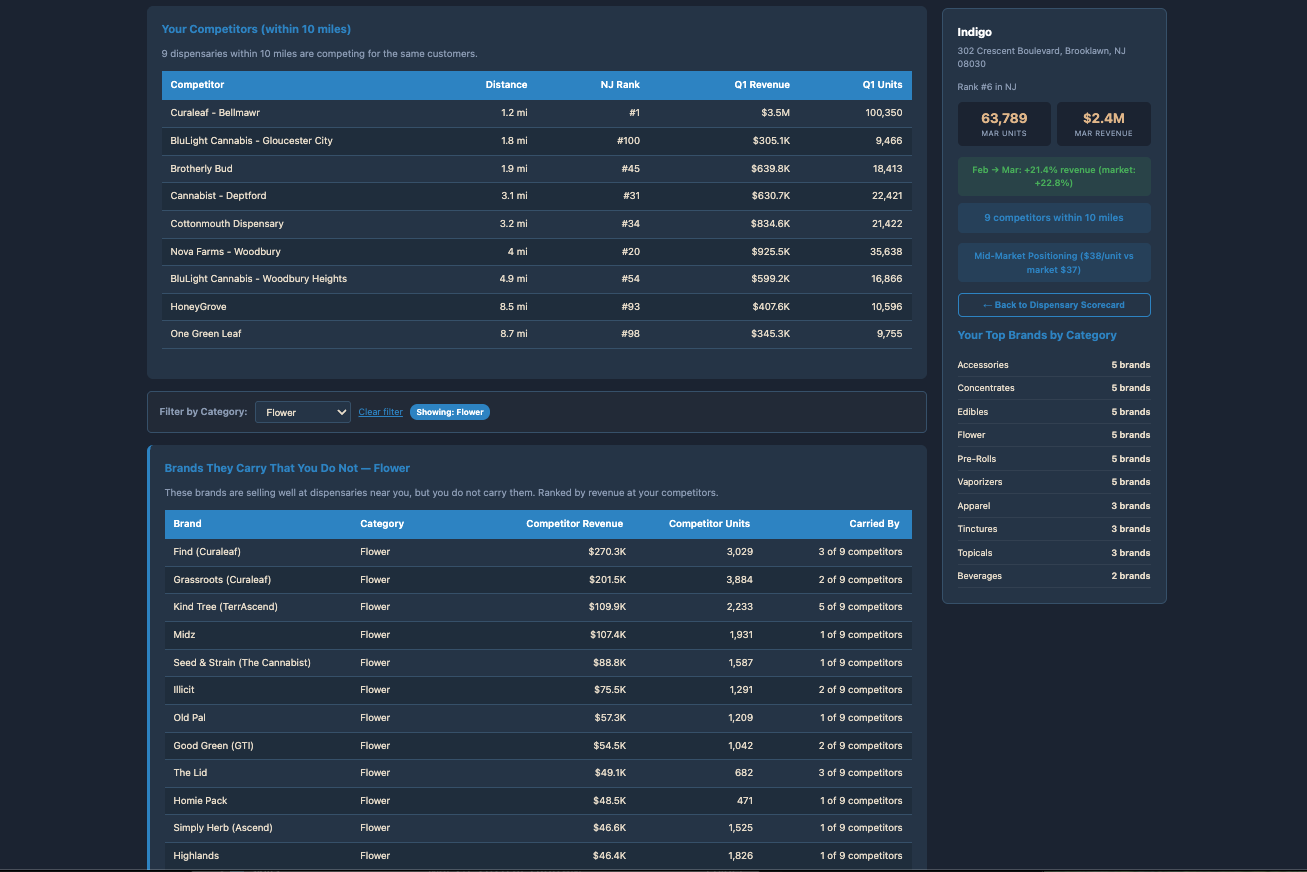
Task: Select Seed & Strain (The Cannabist) brand
Action: point(538,663)
